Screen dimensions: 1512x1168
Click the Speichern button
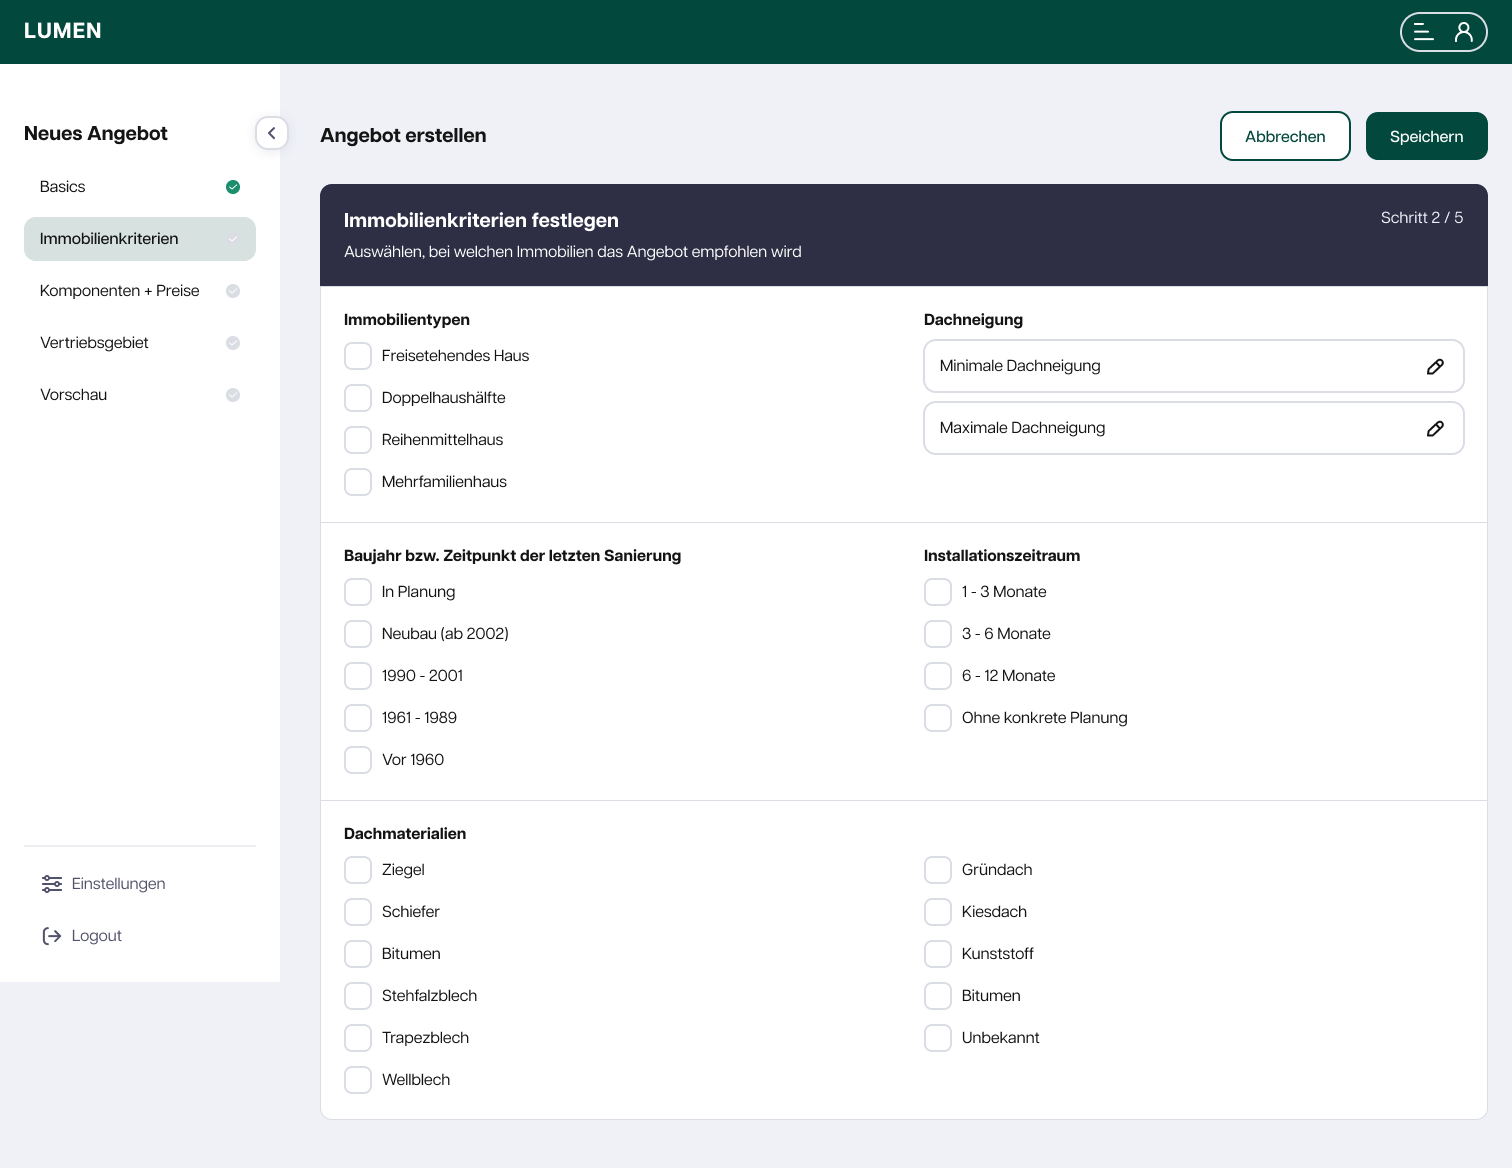tap(1427, 136)
